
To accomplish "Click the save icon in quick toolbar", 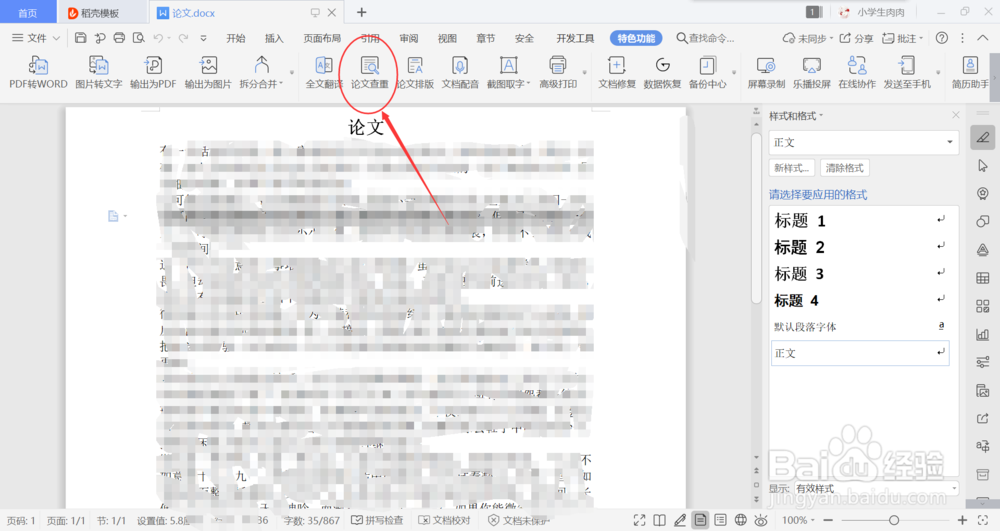I will [80, 38].
